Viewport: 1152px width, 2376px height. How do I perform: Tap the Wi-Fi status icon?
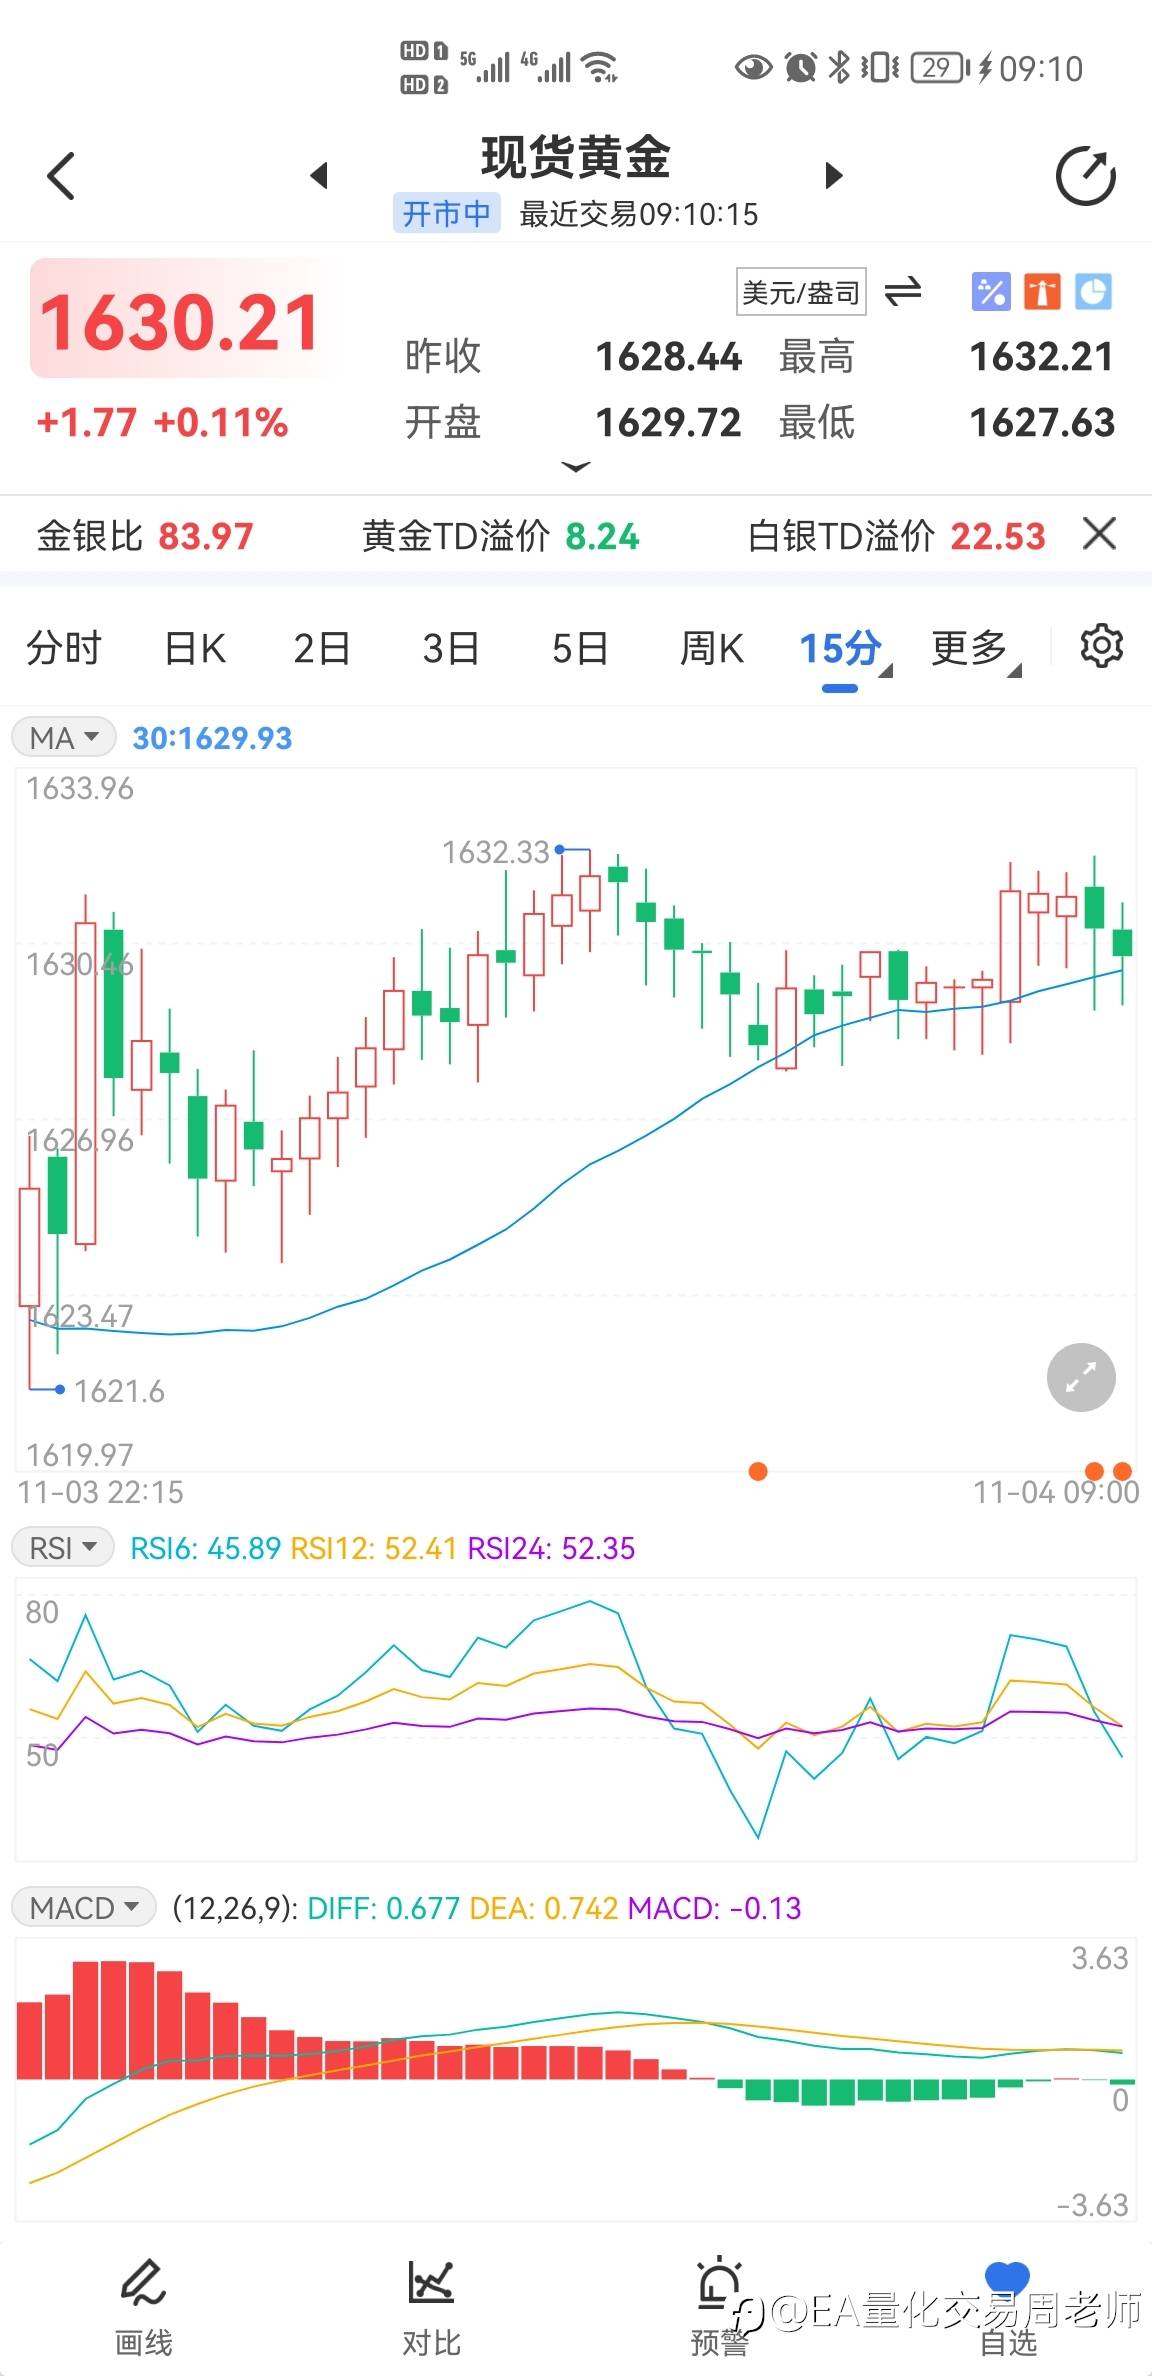tap(599, 67)
